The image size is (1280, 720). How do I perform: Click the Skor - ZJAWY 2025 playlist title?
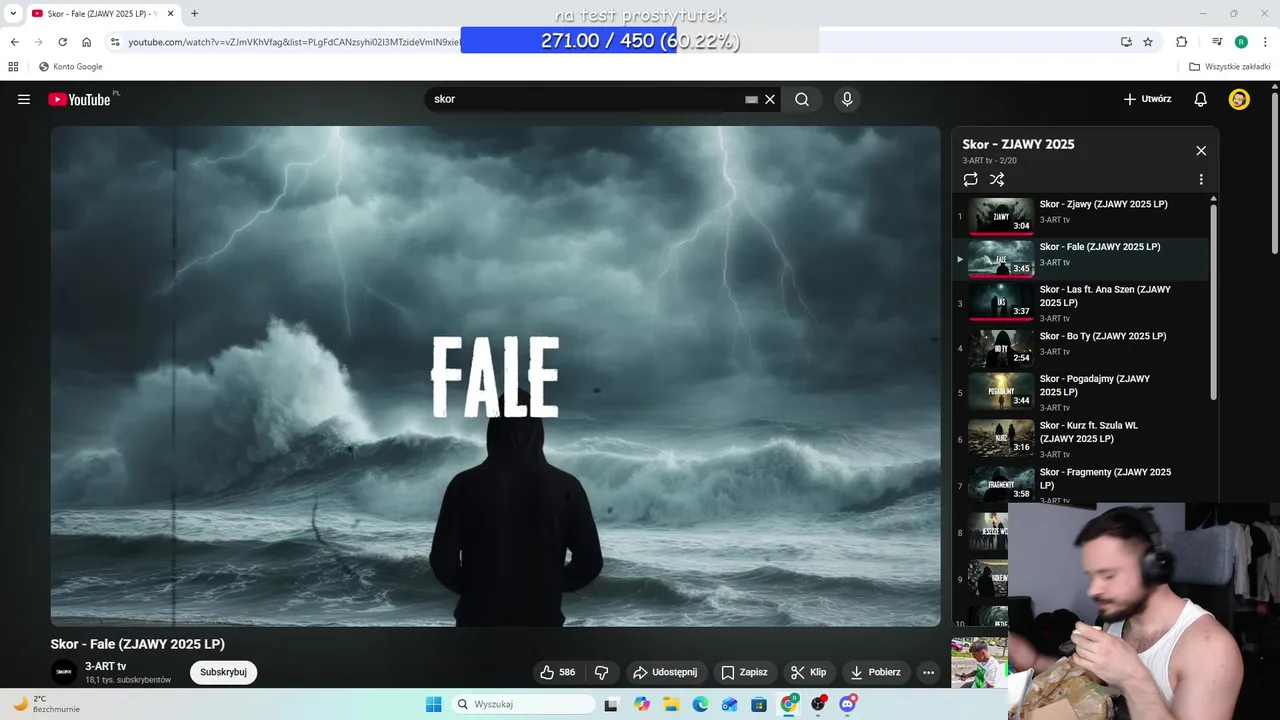pyautogui.click(x=1018, y=144)
